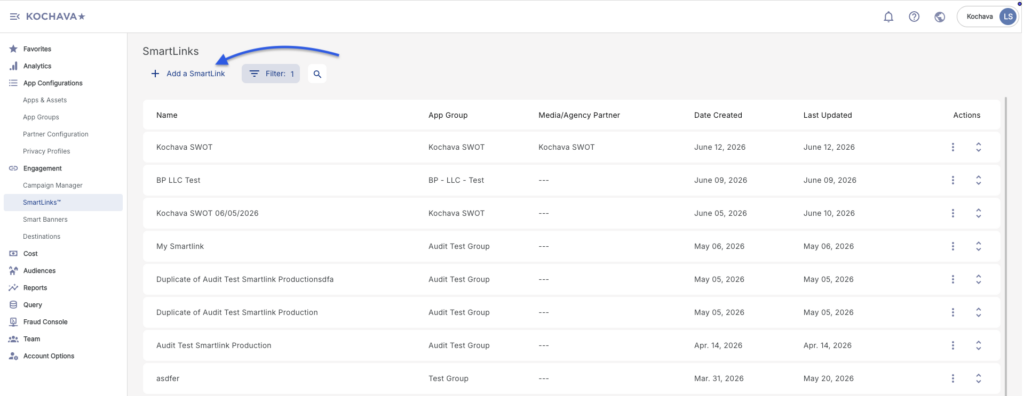The height and width of the screenshot is (396, 1024).
Task: Click 'BP - LLC - Test' app group cell
Action: click(456, 180)
